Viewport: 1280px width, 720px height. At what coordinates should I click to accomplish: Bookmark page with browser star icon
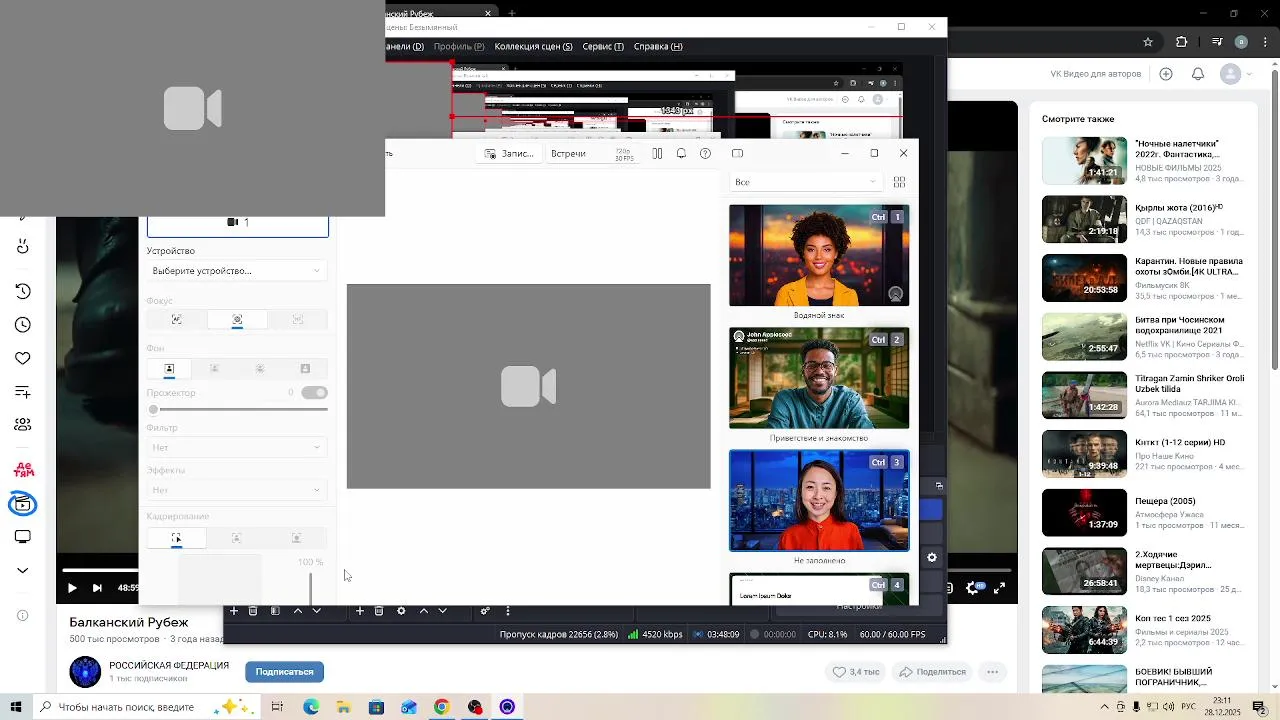[x=1148, y=42]
